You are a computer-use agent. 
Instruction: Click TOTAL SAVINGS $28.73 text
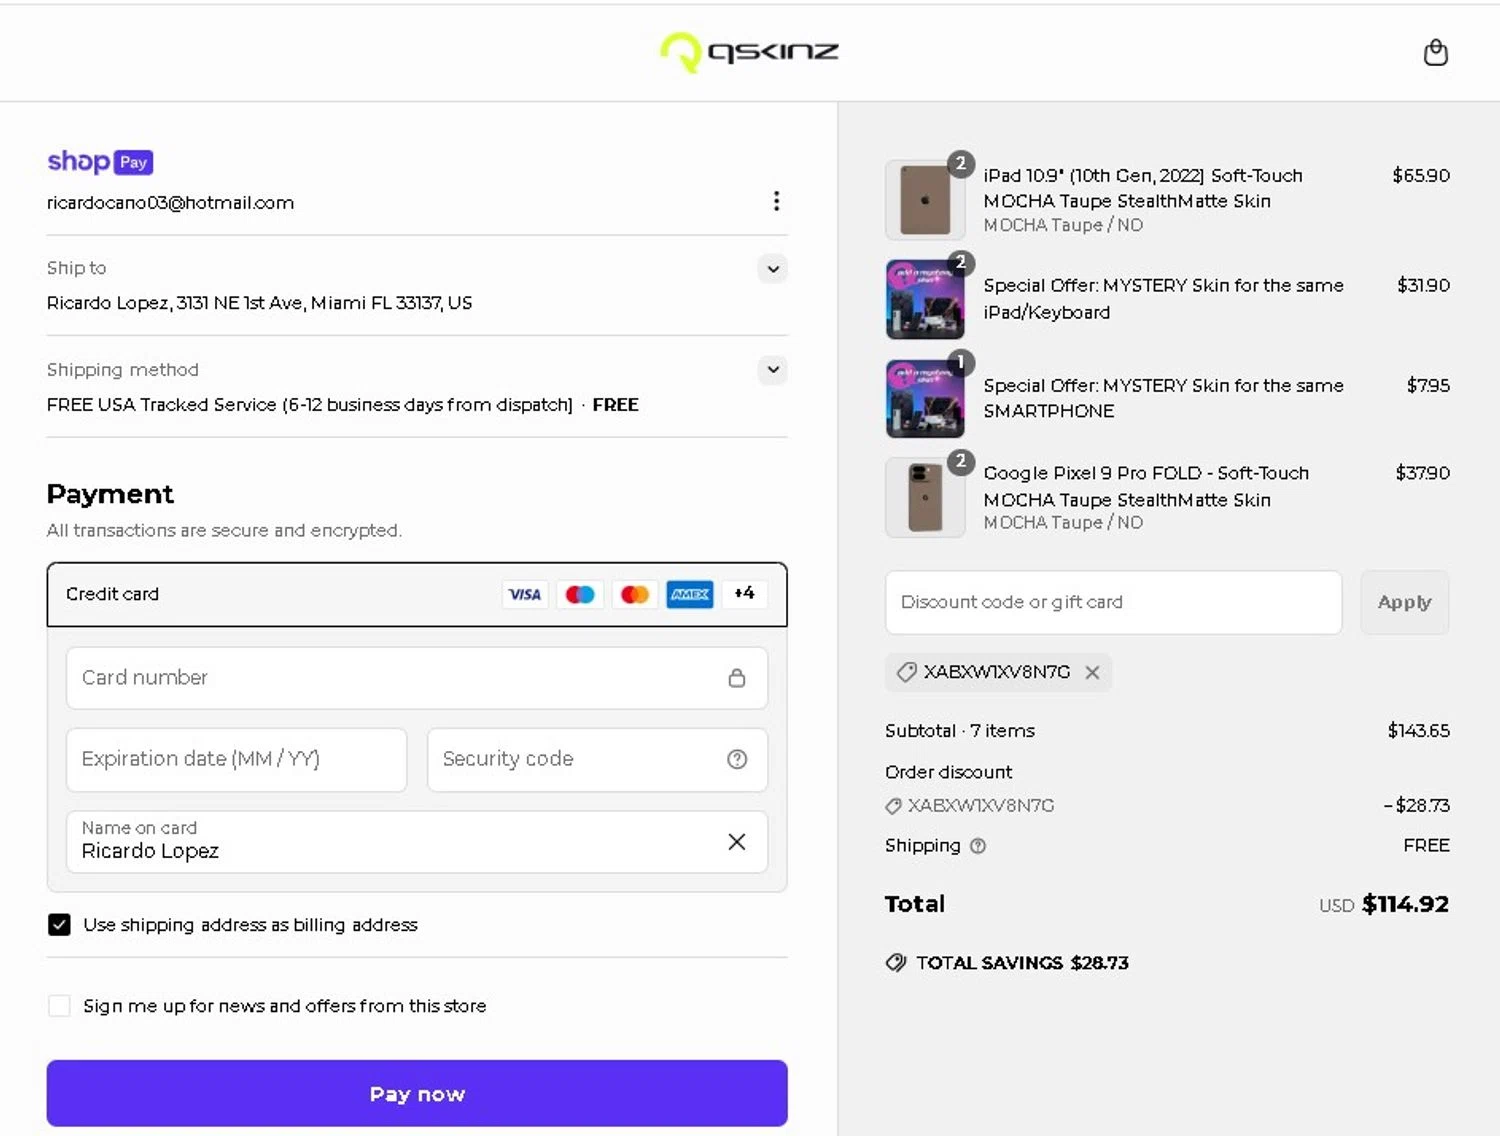1022,963
